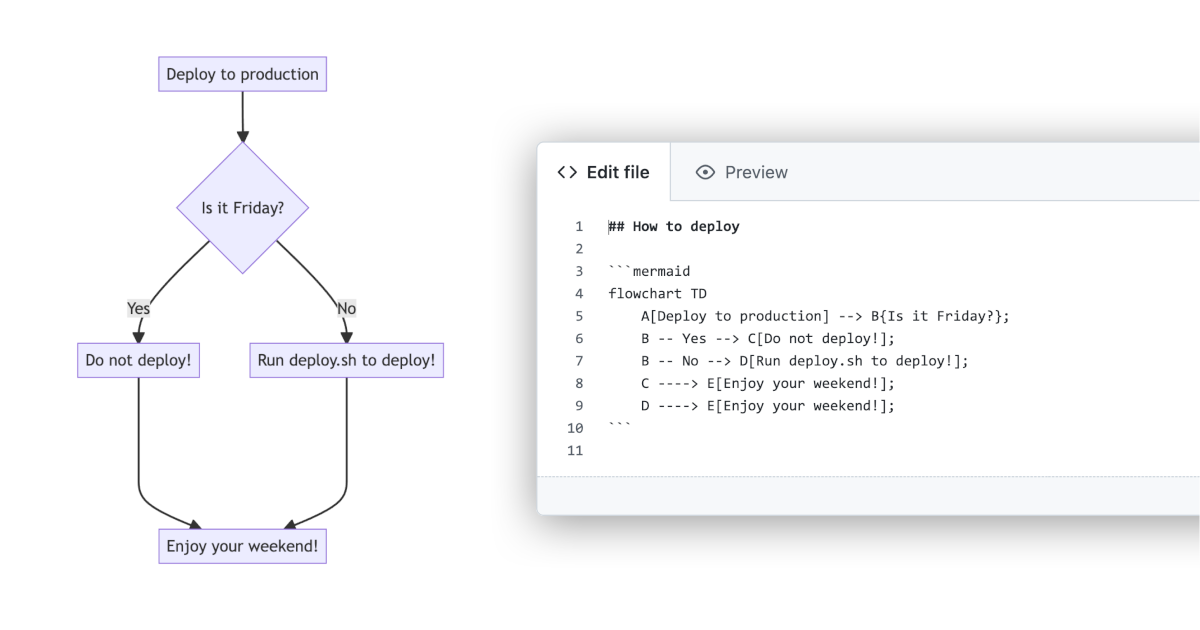Click line number 9 in the gutter
The image size is (1200, 630).
click(x=578, y=405)
